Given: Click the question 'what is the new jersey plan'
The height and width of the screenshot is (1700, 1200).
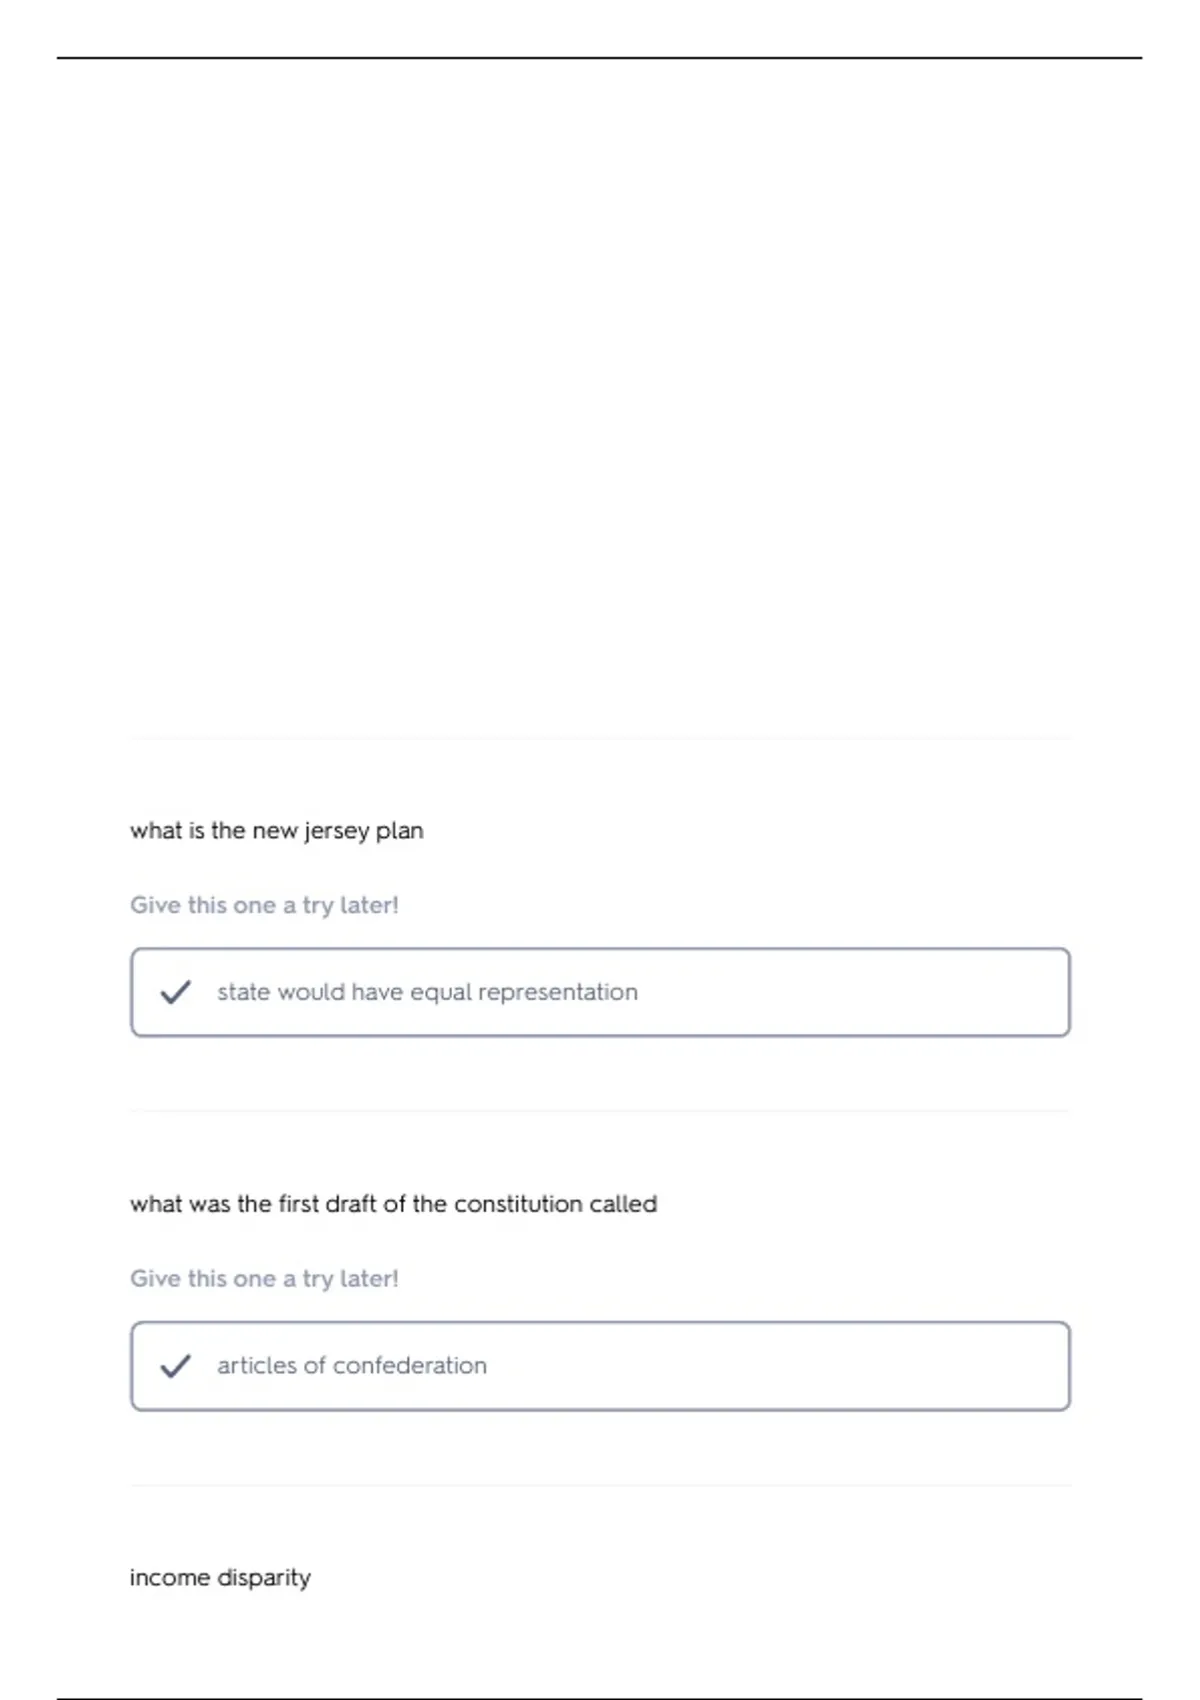Looking at the screenshot, I should [277, 831].
